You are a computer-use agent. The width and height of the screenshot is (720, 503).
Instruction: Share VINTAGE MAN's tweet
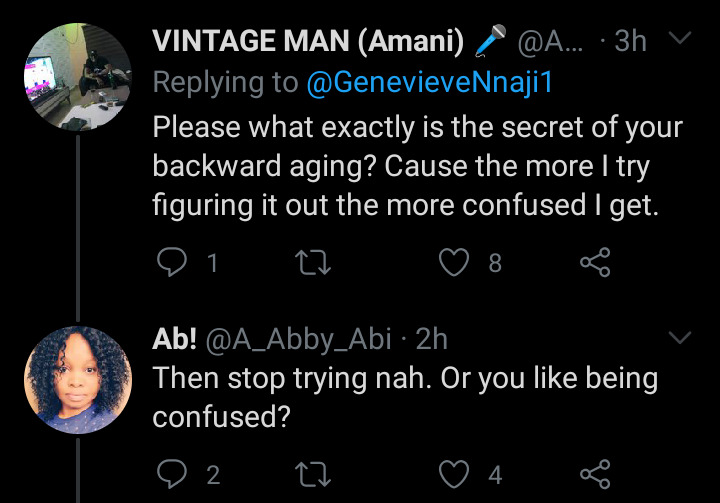tap(595, 262)
